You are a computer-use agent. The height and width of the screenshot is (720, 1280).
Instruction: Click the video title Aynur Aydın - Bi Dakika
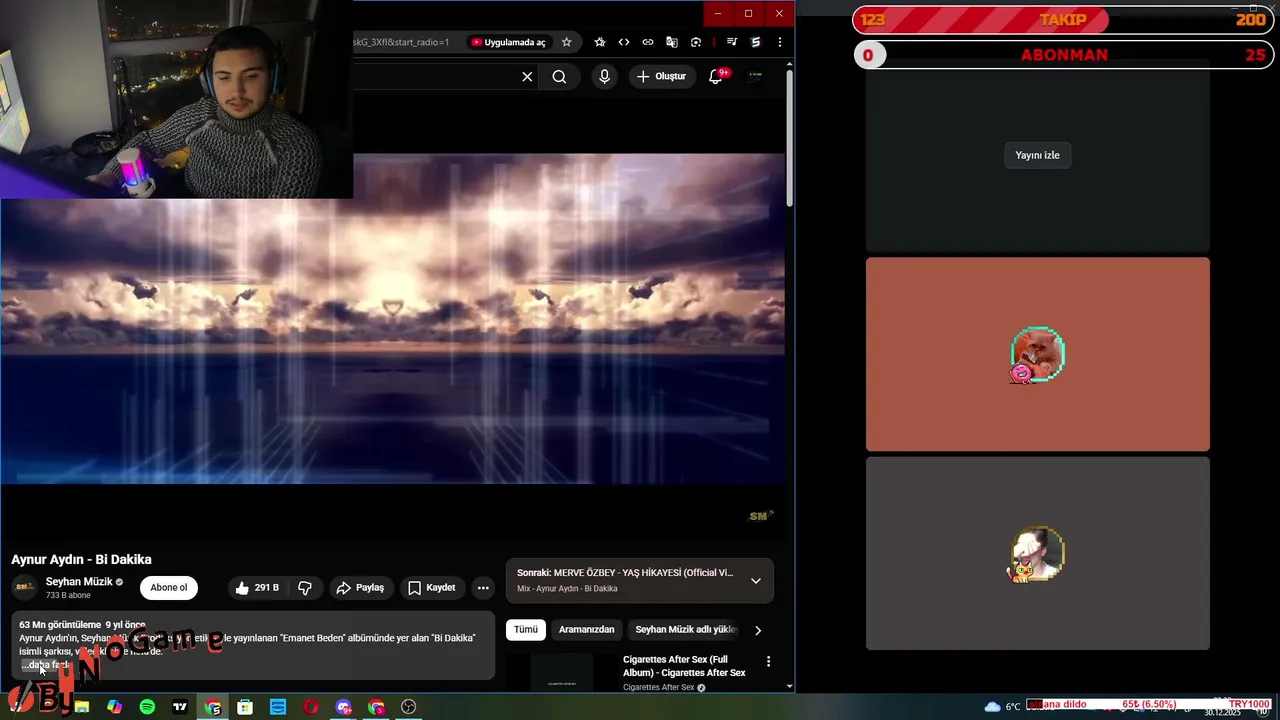pyautogui.click(x=82, y=559)
